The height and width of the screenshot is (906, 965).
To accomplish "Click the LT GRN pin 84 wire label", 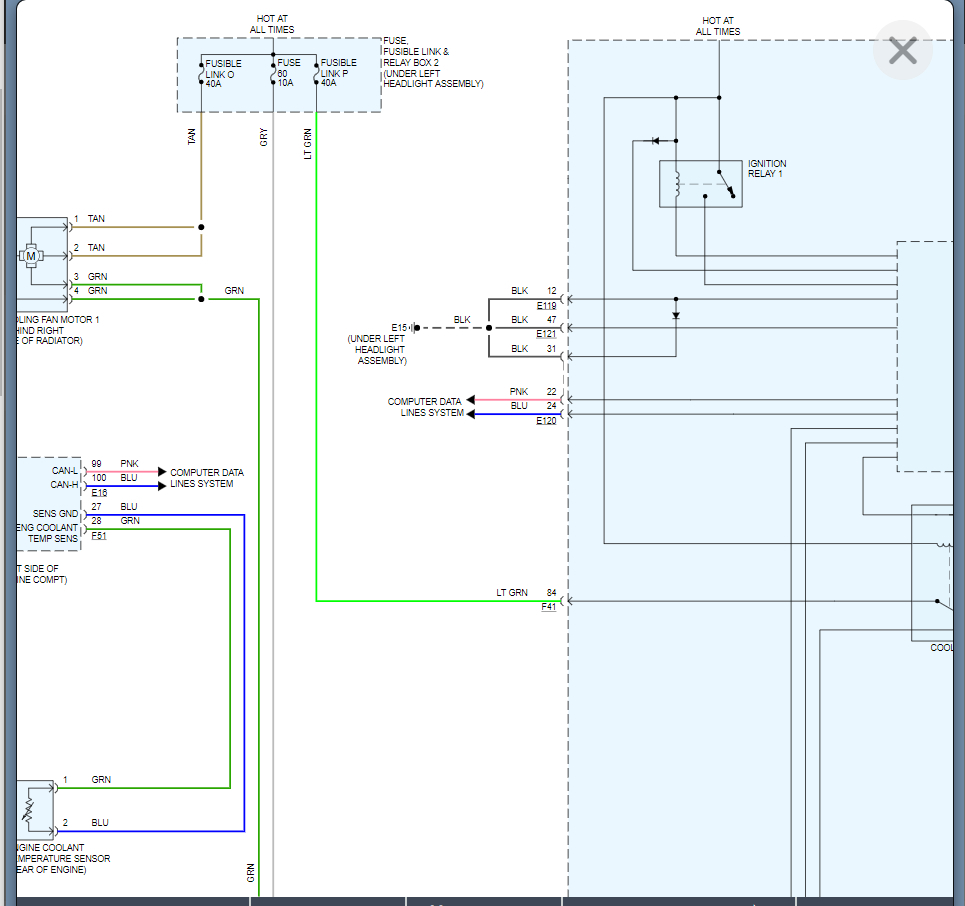I will pos(512,593).
